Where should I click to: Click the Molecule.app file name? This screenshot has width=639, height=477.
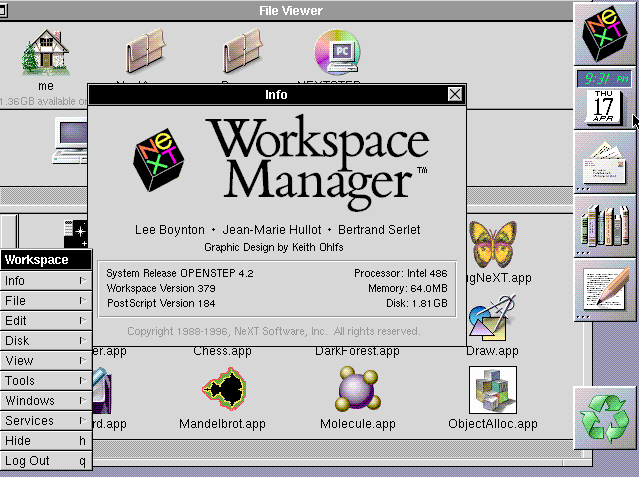click(x=357, y=424)
